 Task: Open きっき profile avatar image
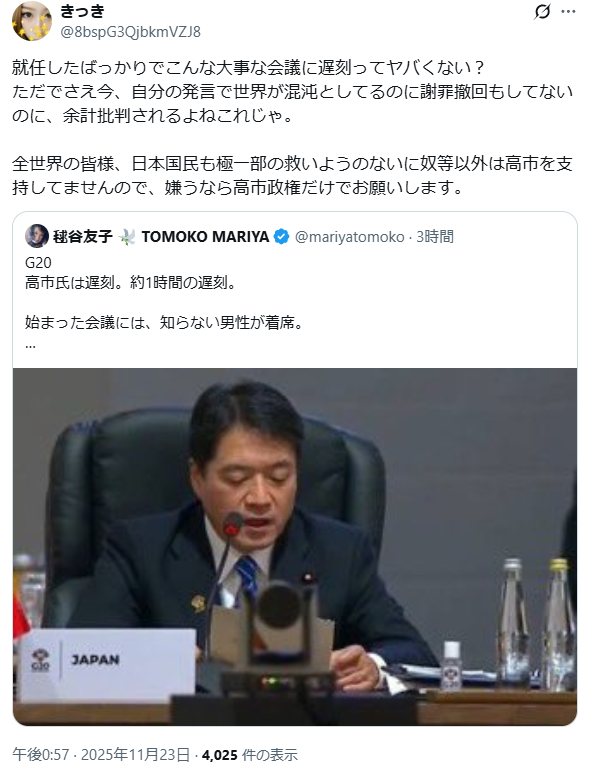point(31,20)
